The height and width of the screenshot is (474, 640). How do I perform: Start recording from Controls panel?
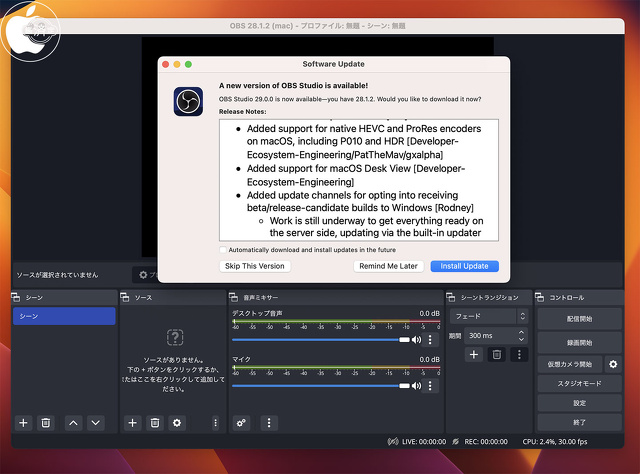pos(580,343)
